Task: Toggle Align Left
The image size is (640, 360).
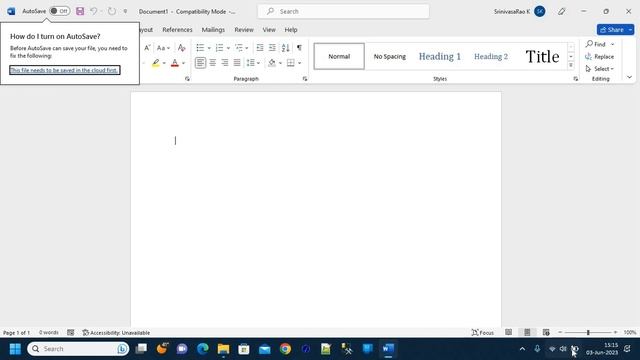Action: tap(200, 63)
